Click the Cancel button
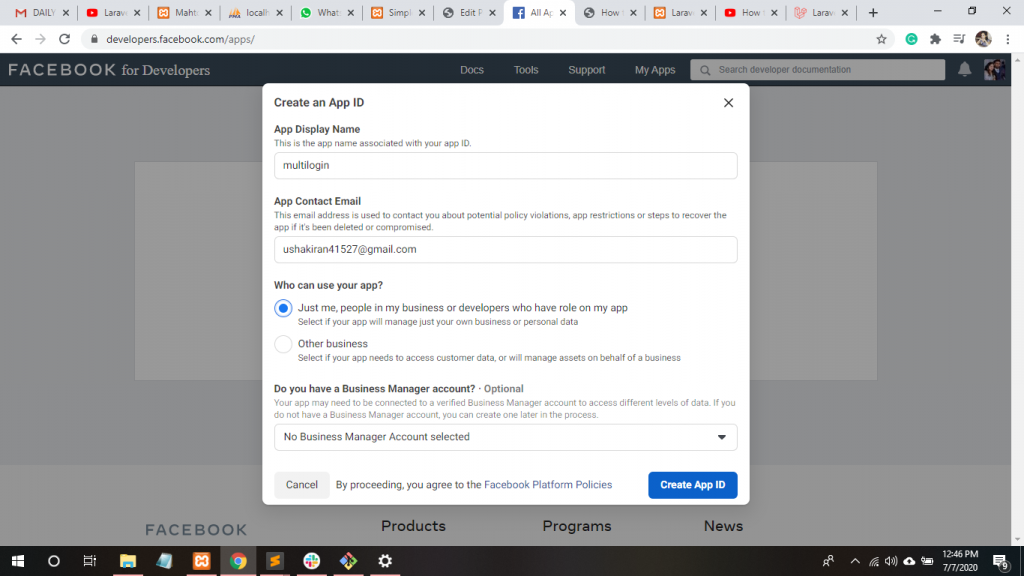The width and height of the screenshot is (1024, 576). (x=302, y=485)
